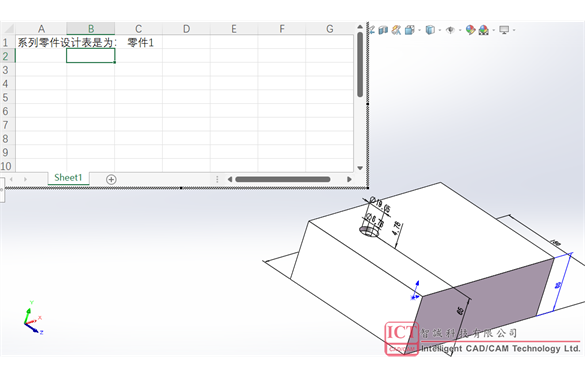Open the Dynamic Annotation Views tool

click(x=396, y=30)
